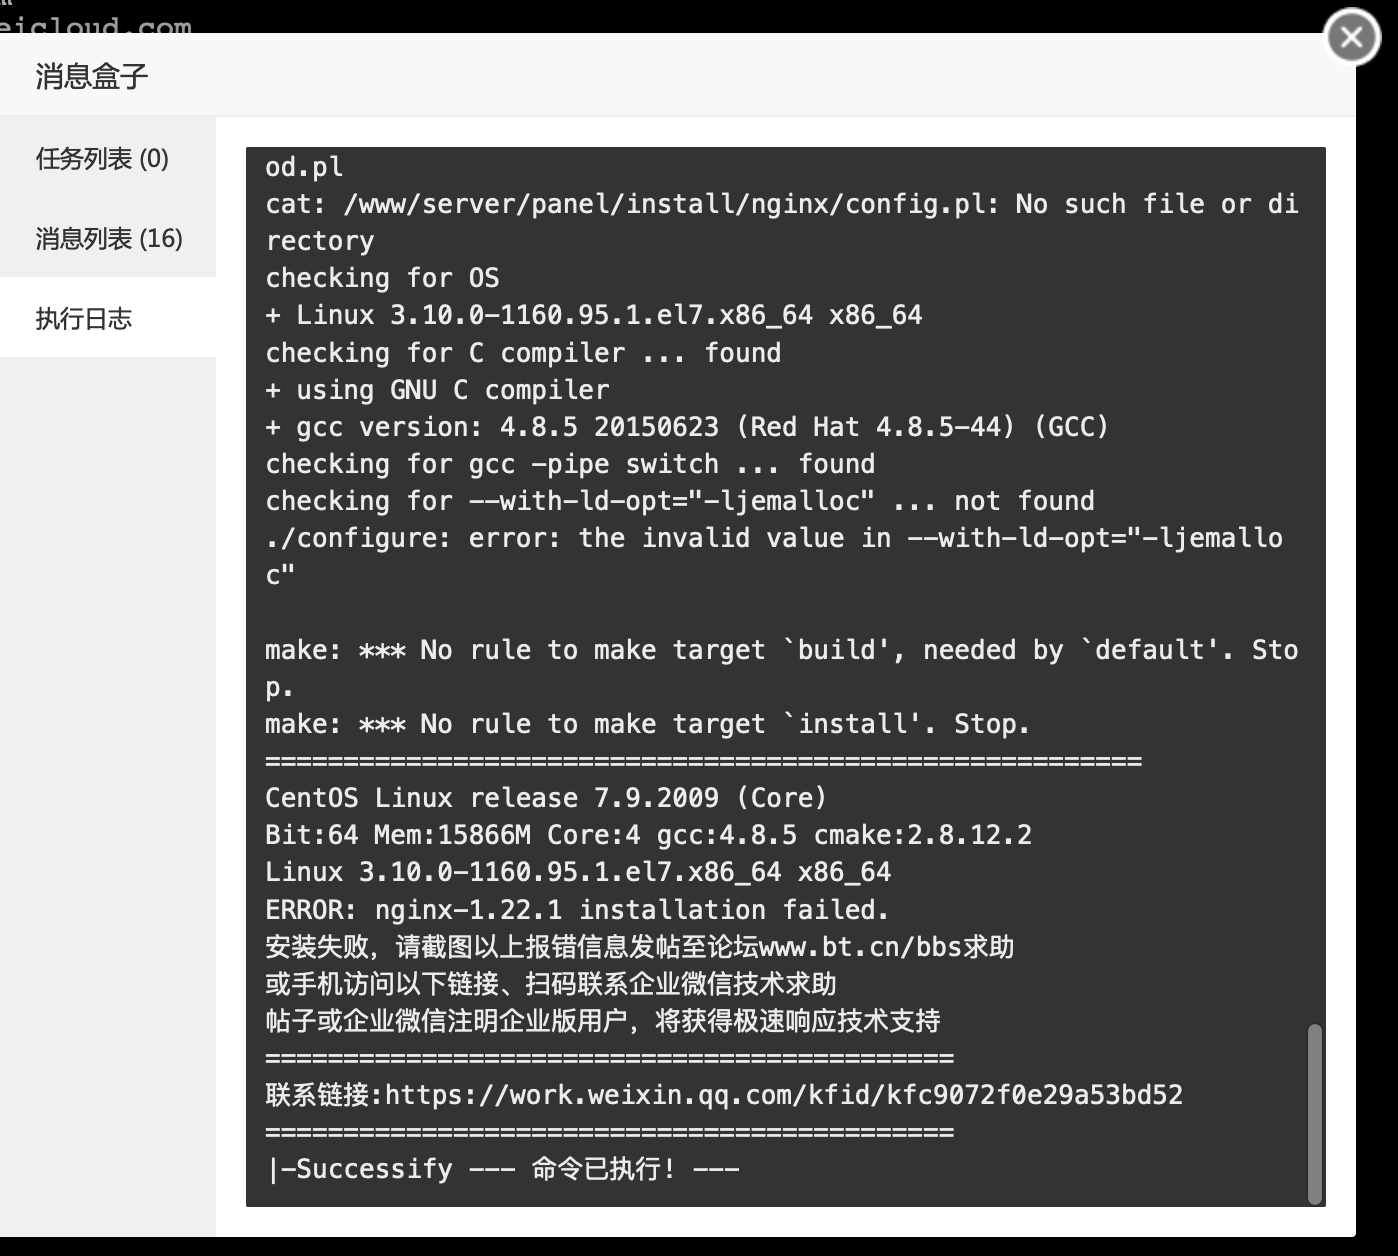
Task: Close the 消息盒子 dialog with the X icon
Action: (1351, 37)
